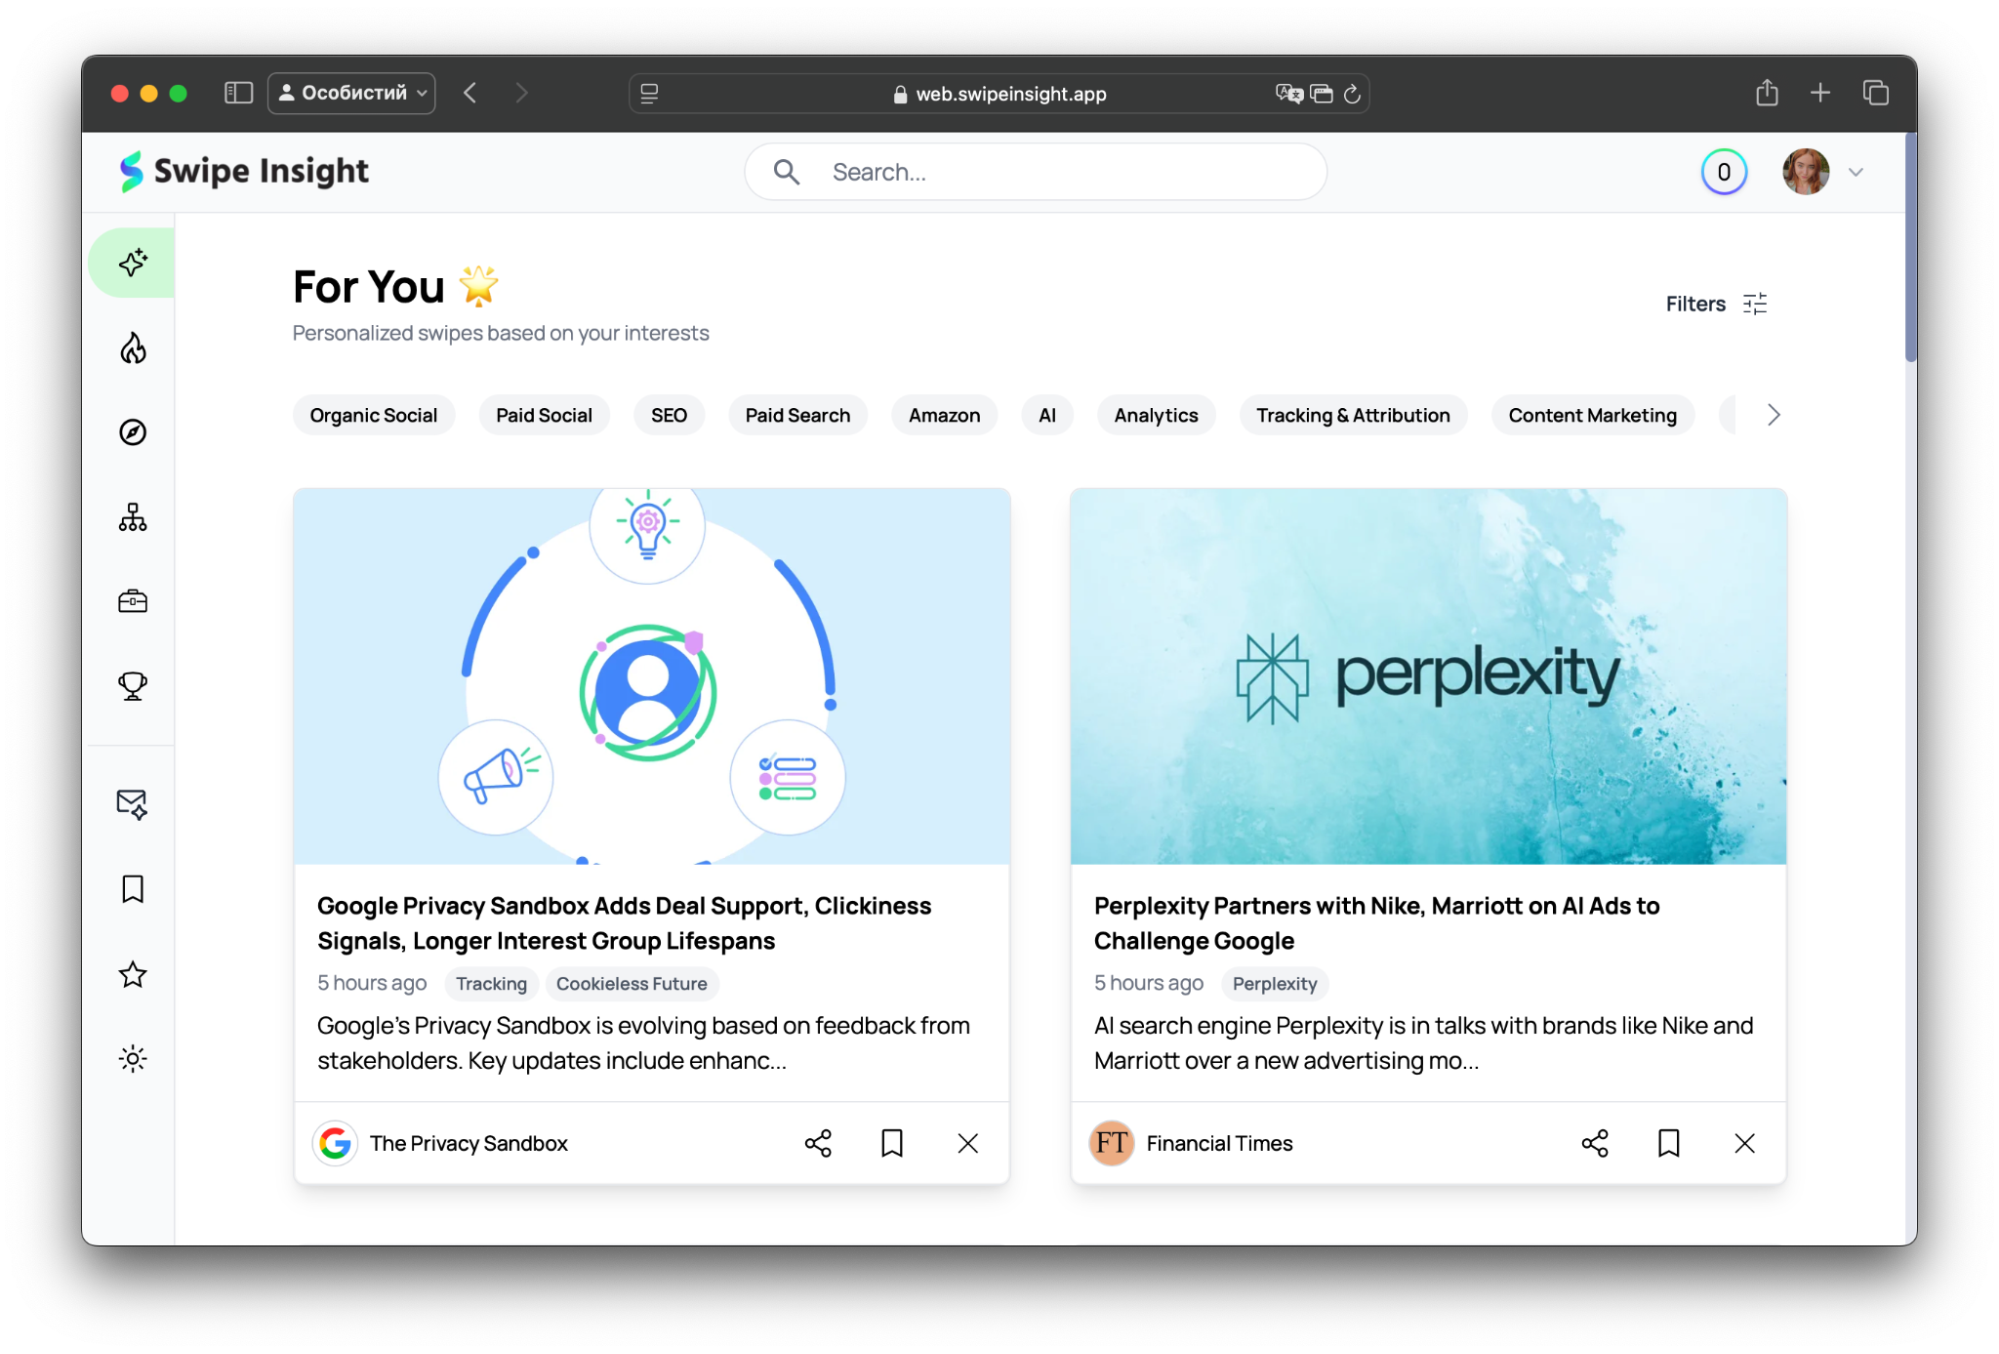Viewport: 1999px width, 1354px height.
Task: Click the For You personalized feed icon
Action: 133,261
